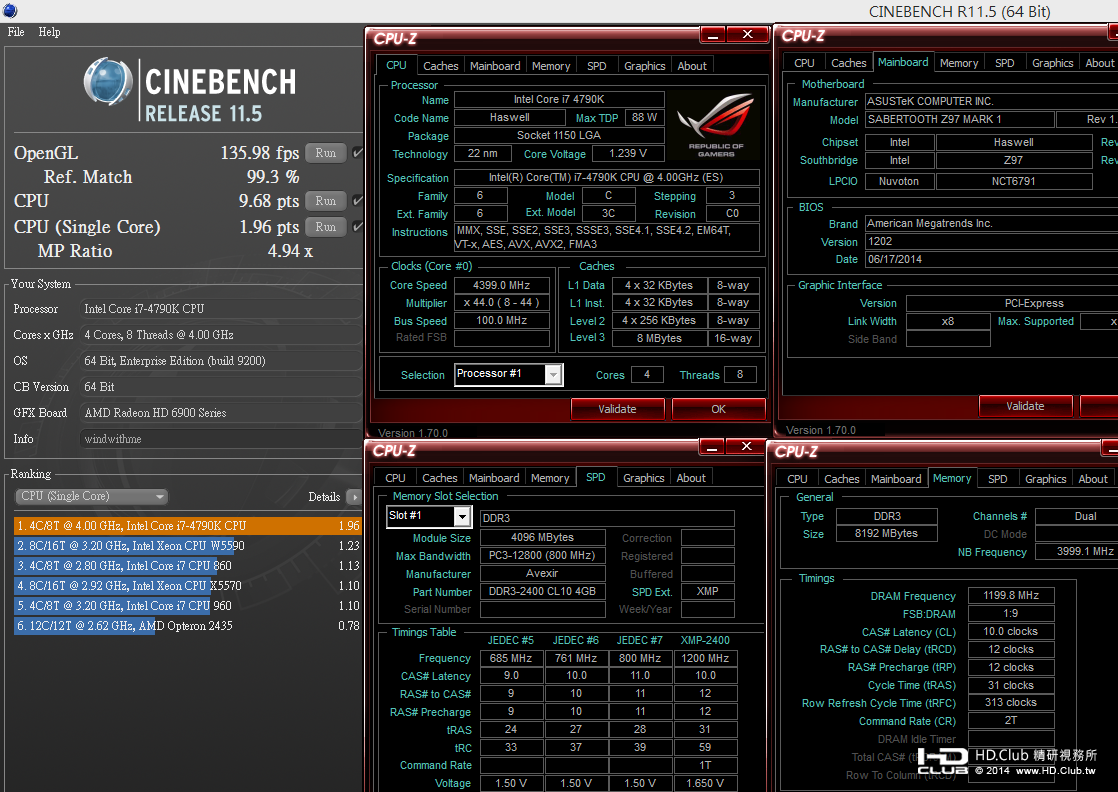Click the Module Size value 4096 MBytes

coord(542,538)
